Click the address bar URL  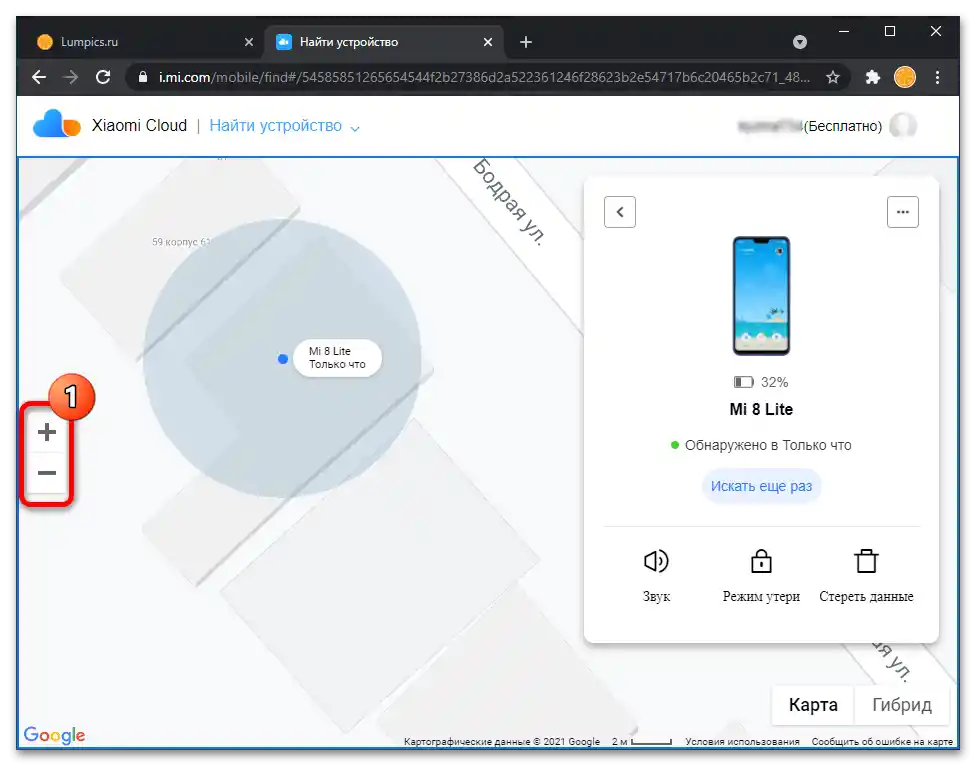(x=484, y=77)
